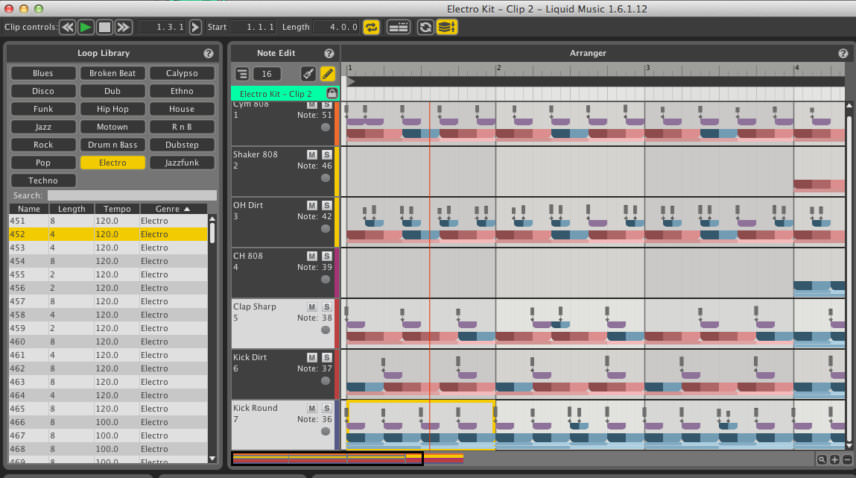Click the quantize value 16 field
Viewport: 856px width, 478px height.
click(x=266, y=74)
